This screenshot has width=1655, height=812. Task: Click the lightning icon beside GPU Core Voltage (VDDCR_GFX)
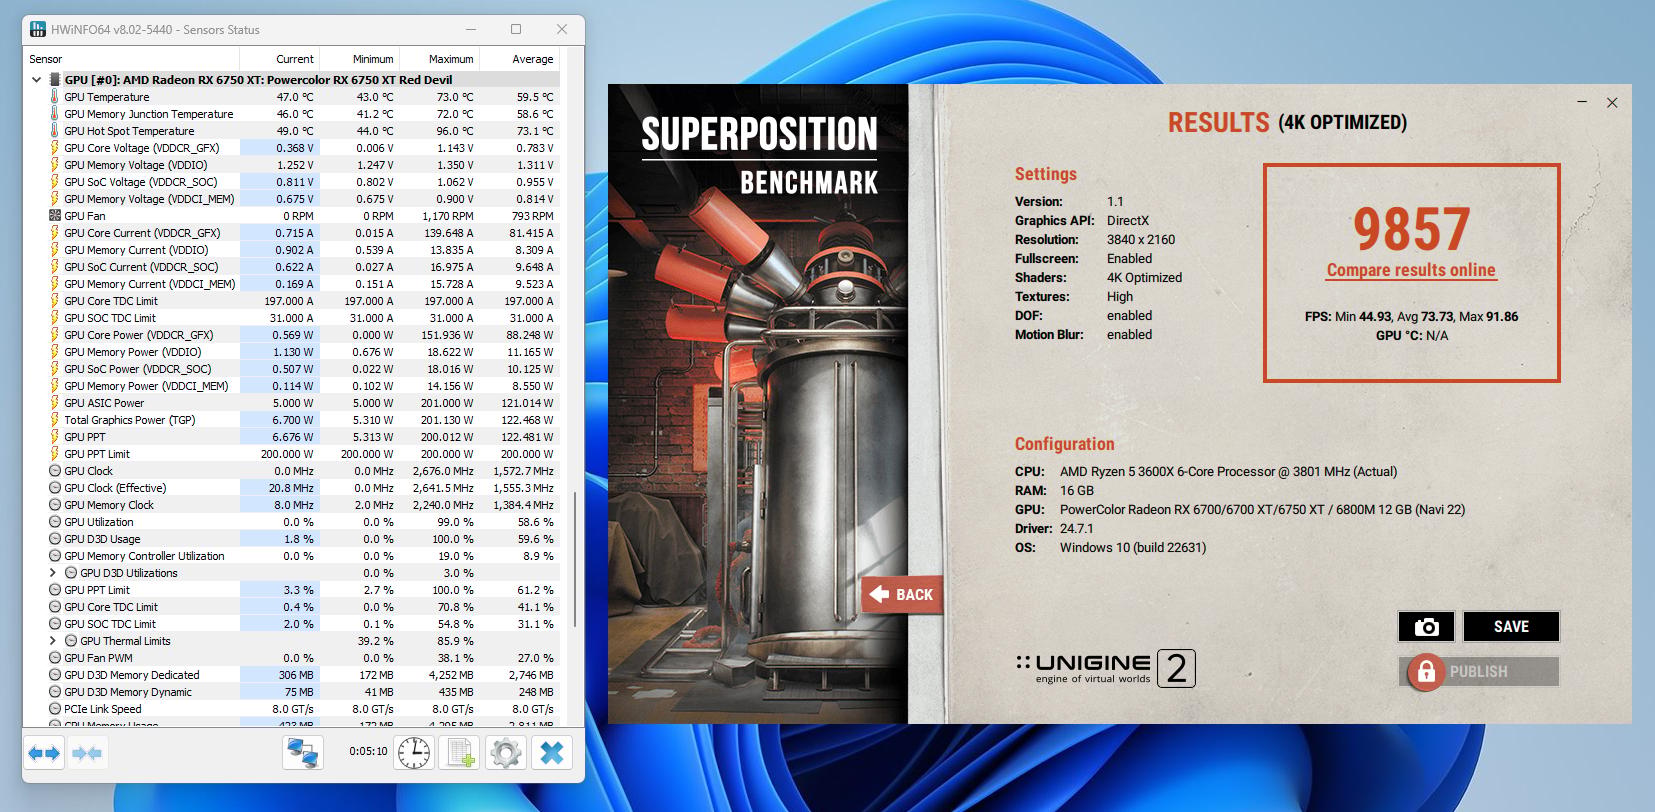click(x=55, y=148)
